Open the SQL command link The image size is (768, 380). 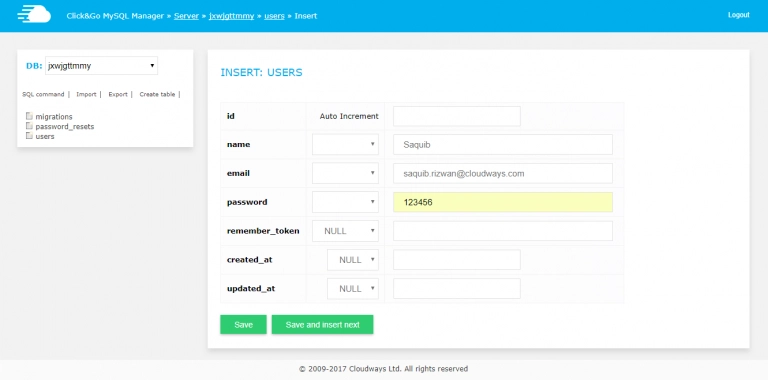[x=43, y=94]
